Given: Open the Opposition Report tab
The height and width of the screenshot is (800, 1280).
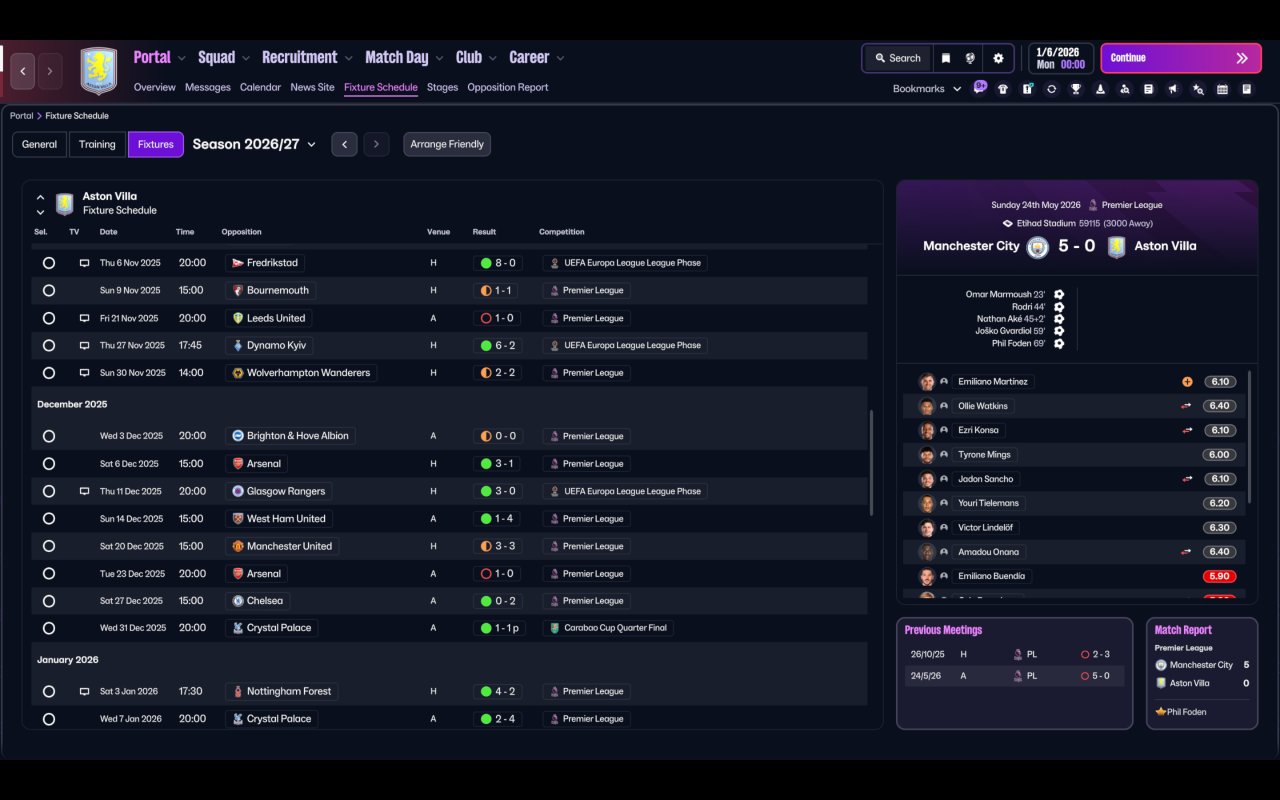Looking at the screenshot, I should 508,87.
